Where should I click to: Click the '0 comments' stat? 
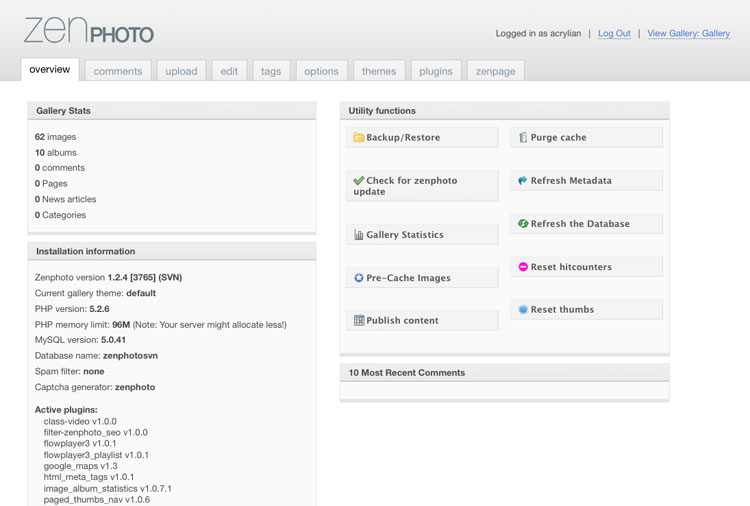coord(60,168)
